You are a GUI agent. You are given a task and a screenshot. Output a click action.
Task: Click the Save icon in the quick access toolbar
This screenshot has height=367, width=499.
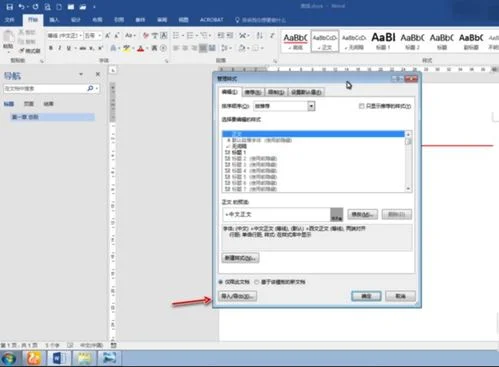[x=9, y=7]
